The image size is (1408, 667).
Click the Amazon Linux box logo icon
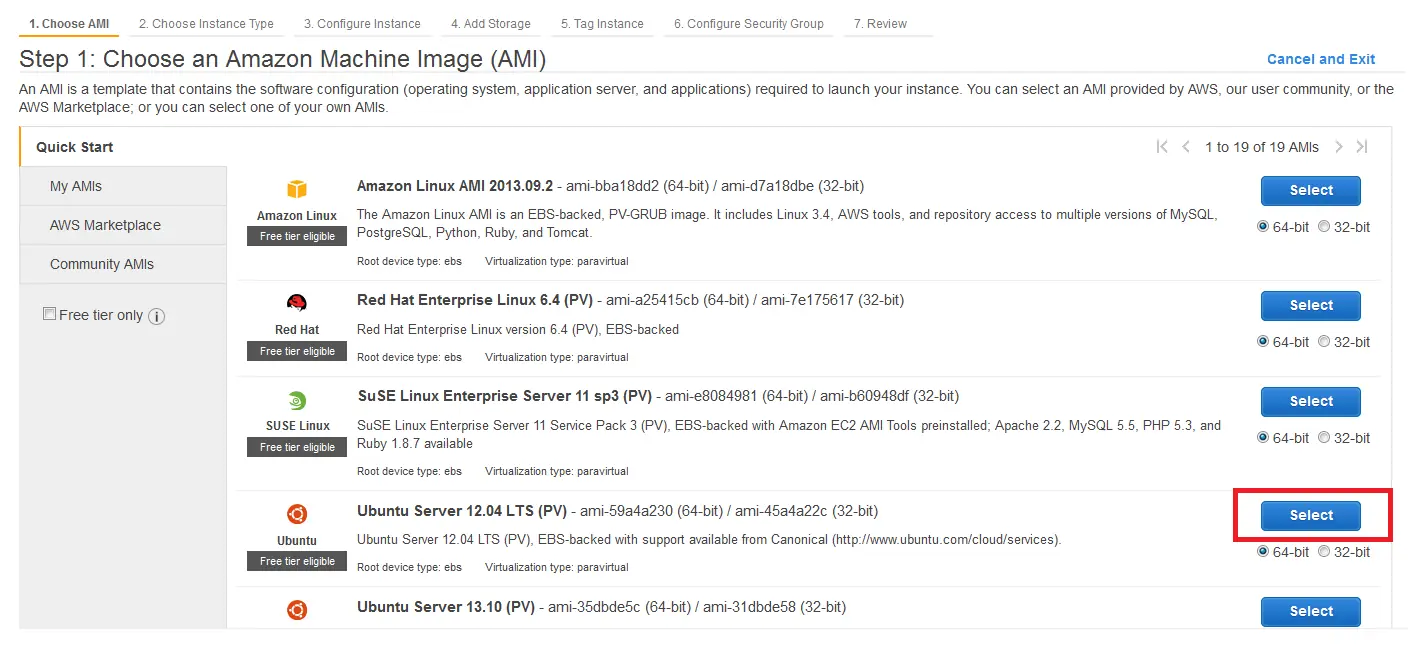(297, 189)
